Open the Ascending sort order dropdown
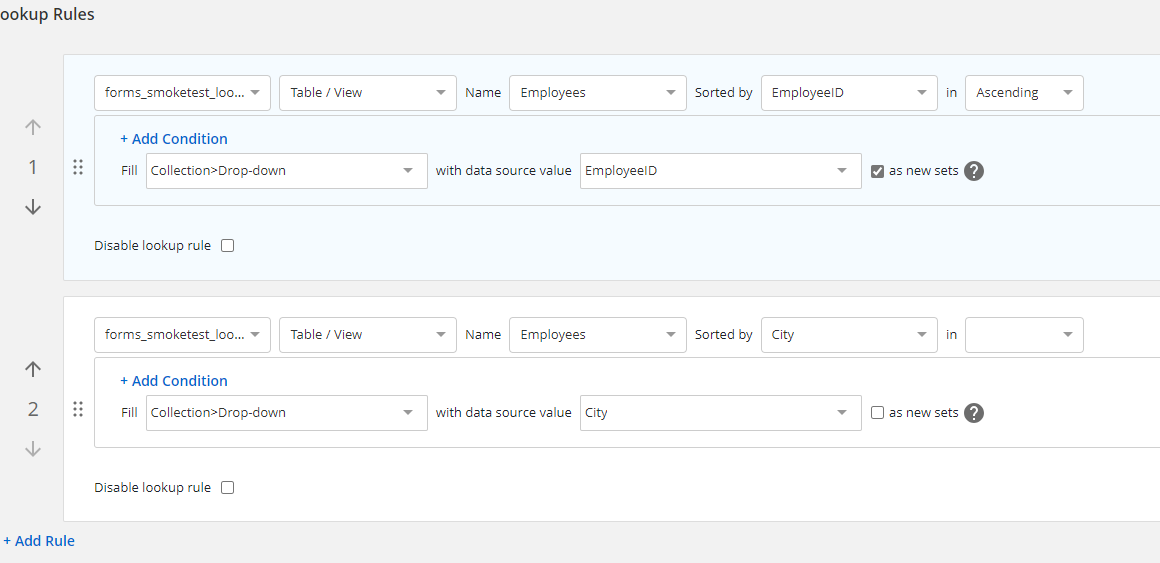The width and height of the screenshot is (1160, 563). (1023, 93)
